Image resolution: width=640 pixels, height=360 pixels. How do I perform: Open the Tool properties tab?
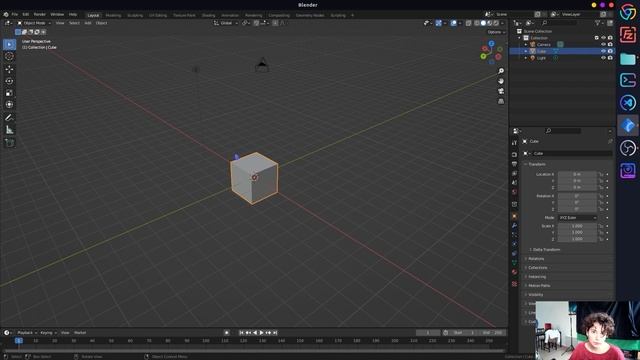click(x=514, y=143)
